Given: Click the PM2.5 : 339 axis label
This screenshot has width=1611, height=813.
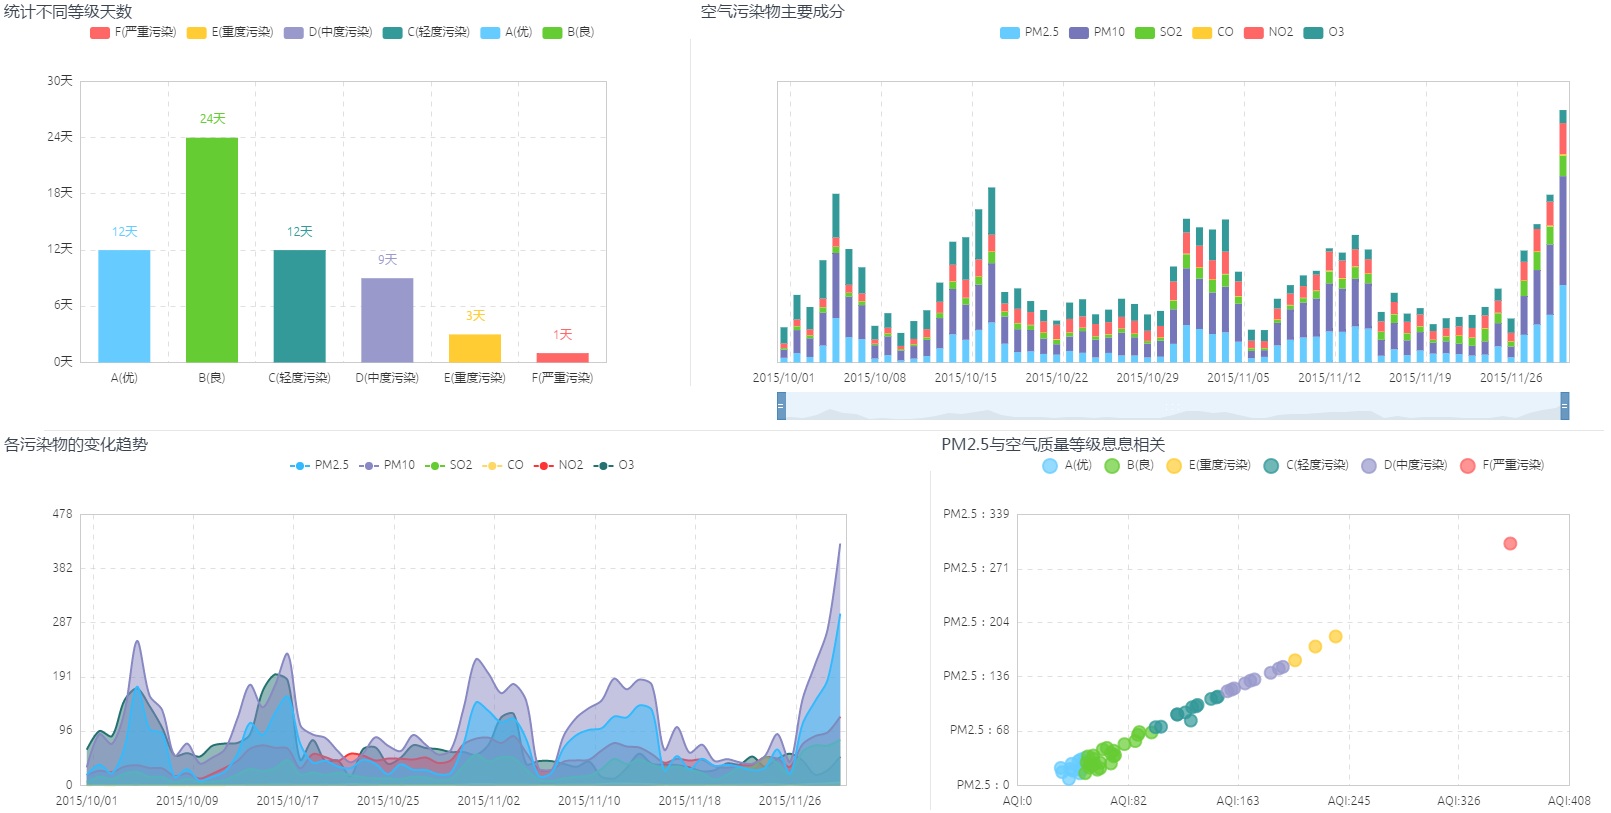Looking at the screenshot, I should pos(976,514).
